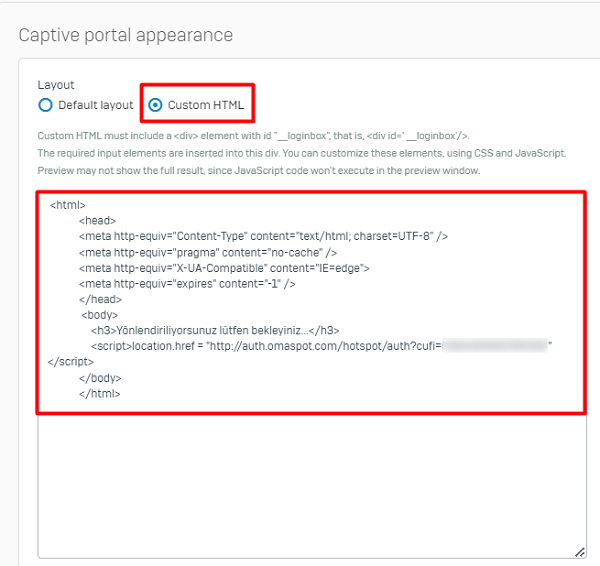Click the opening <html> tag line
This screenshot has height=566, width=600.
[67, 205]
